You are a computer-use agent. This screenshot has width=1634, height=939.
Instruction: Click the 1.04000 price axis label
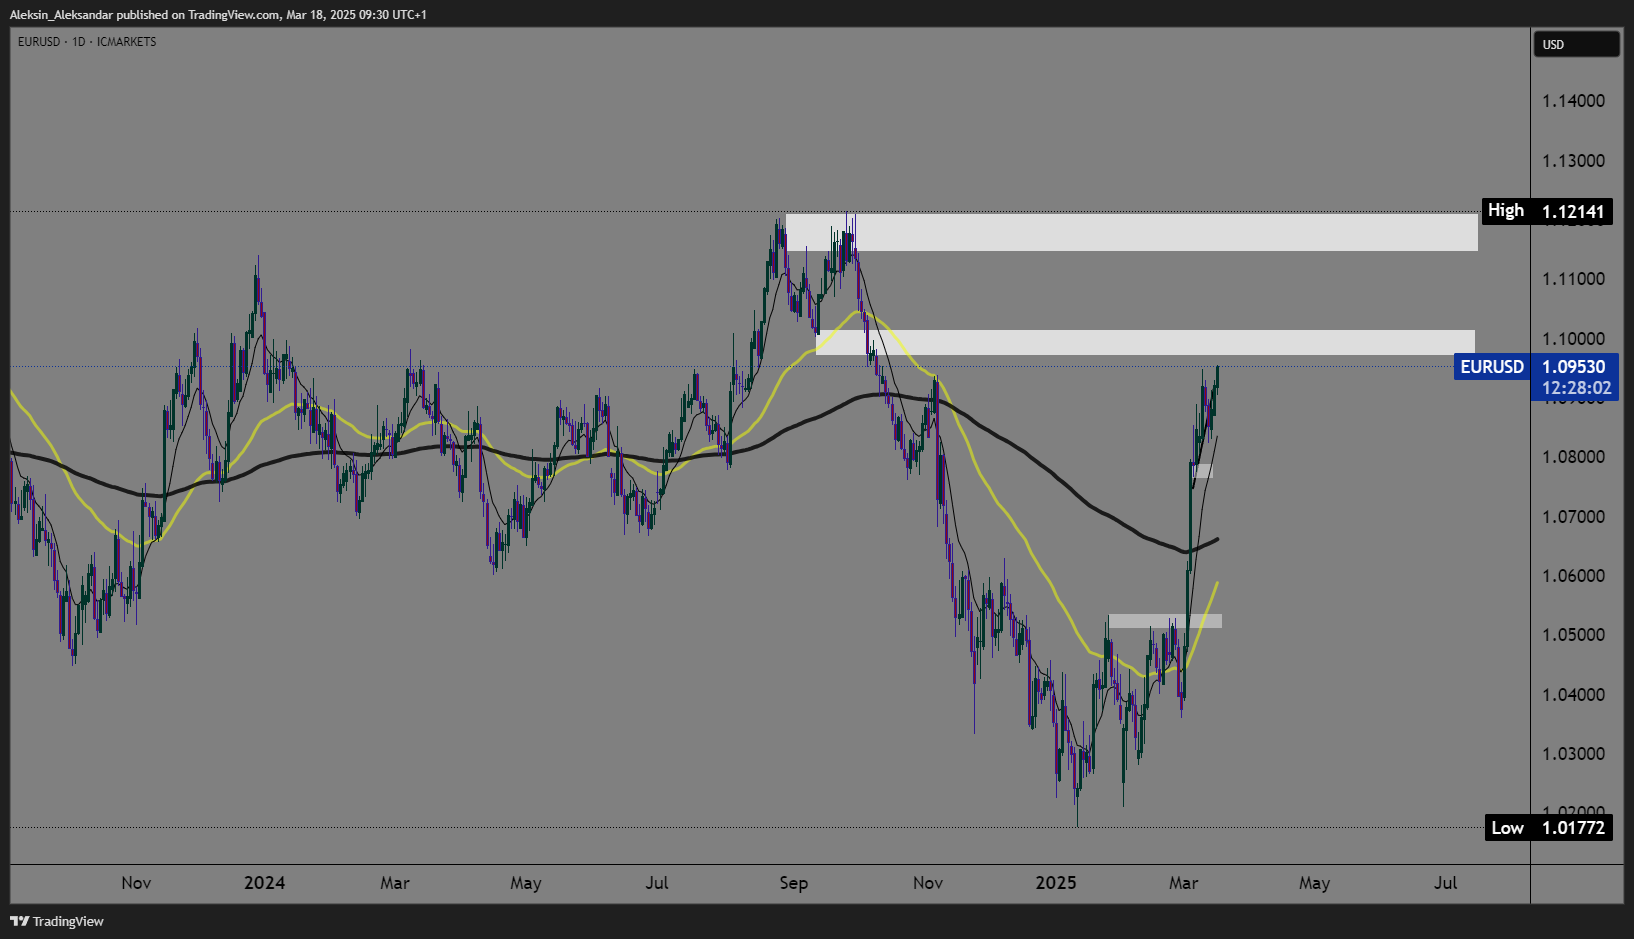(1573, 695)
